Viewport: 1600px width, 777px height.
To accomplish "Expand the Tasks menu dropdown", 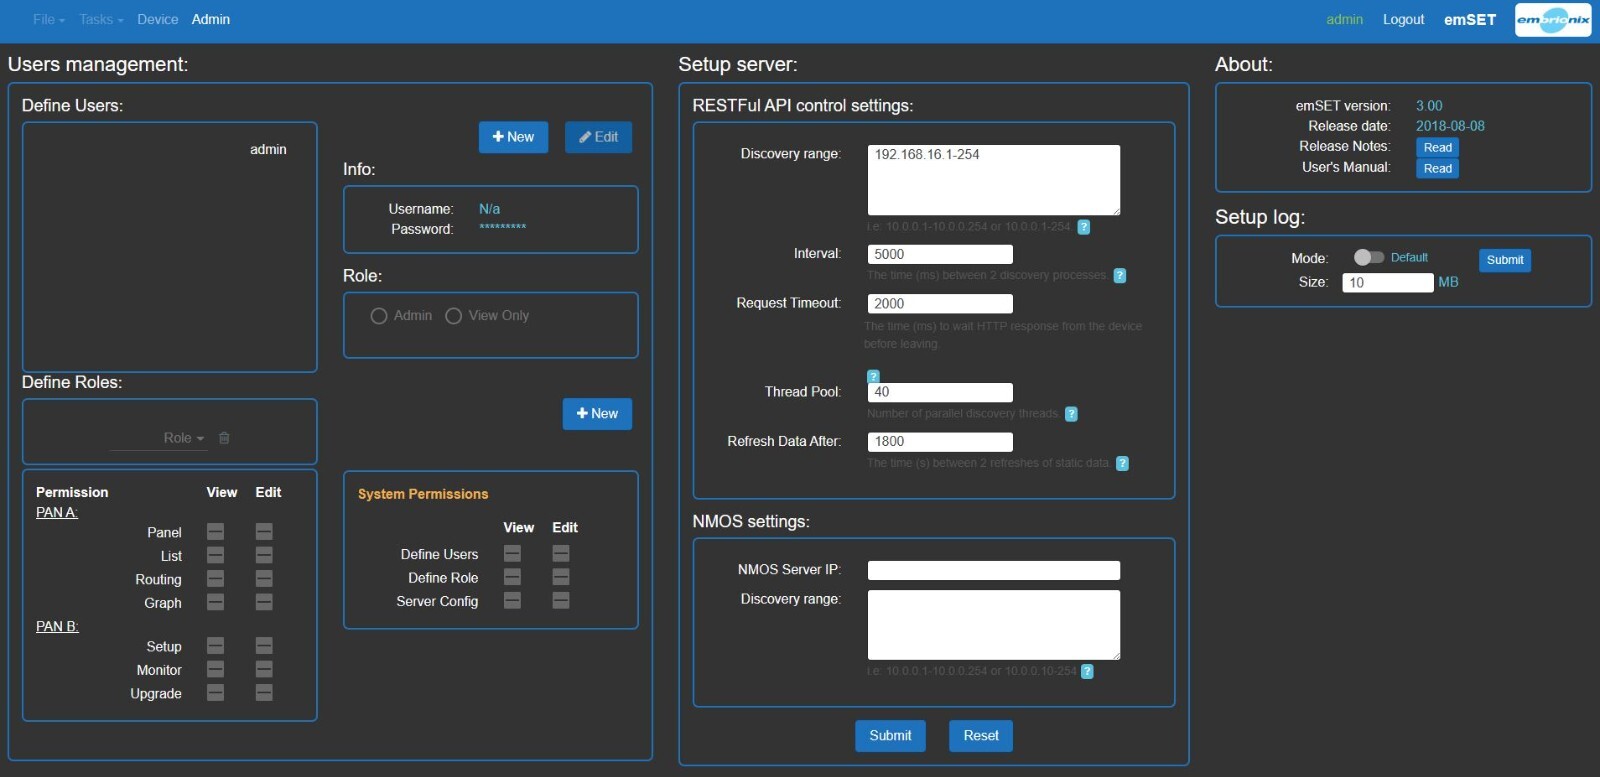I will [101, 19].
